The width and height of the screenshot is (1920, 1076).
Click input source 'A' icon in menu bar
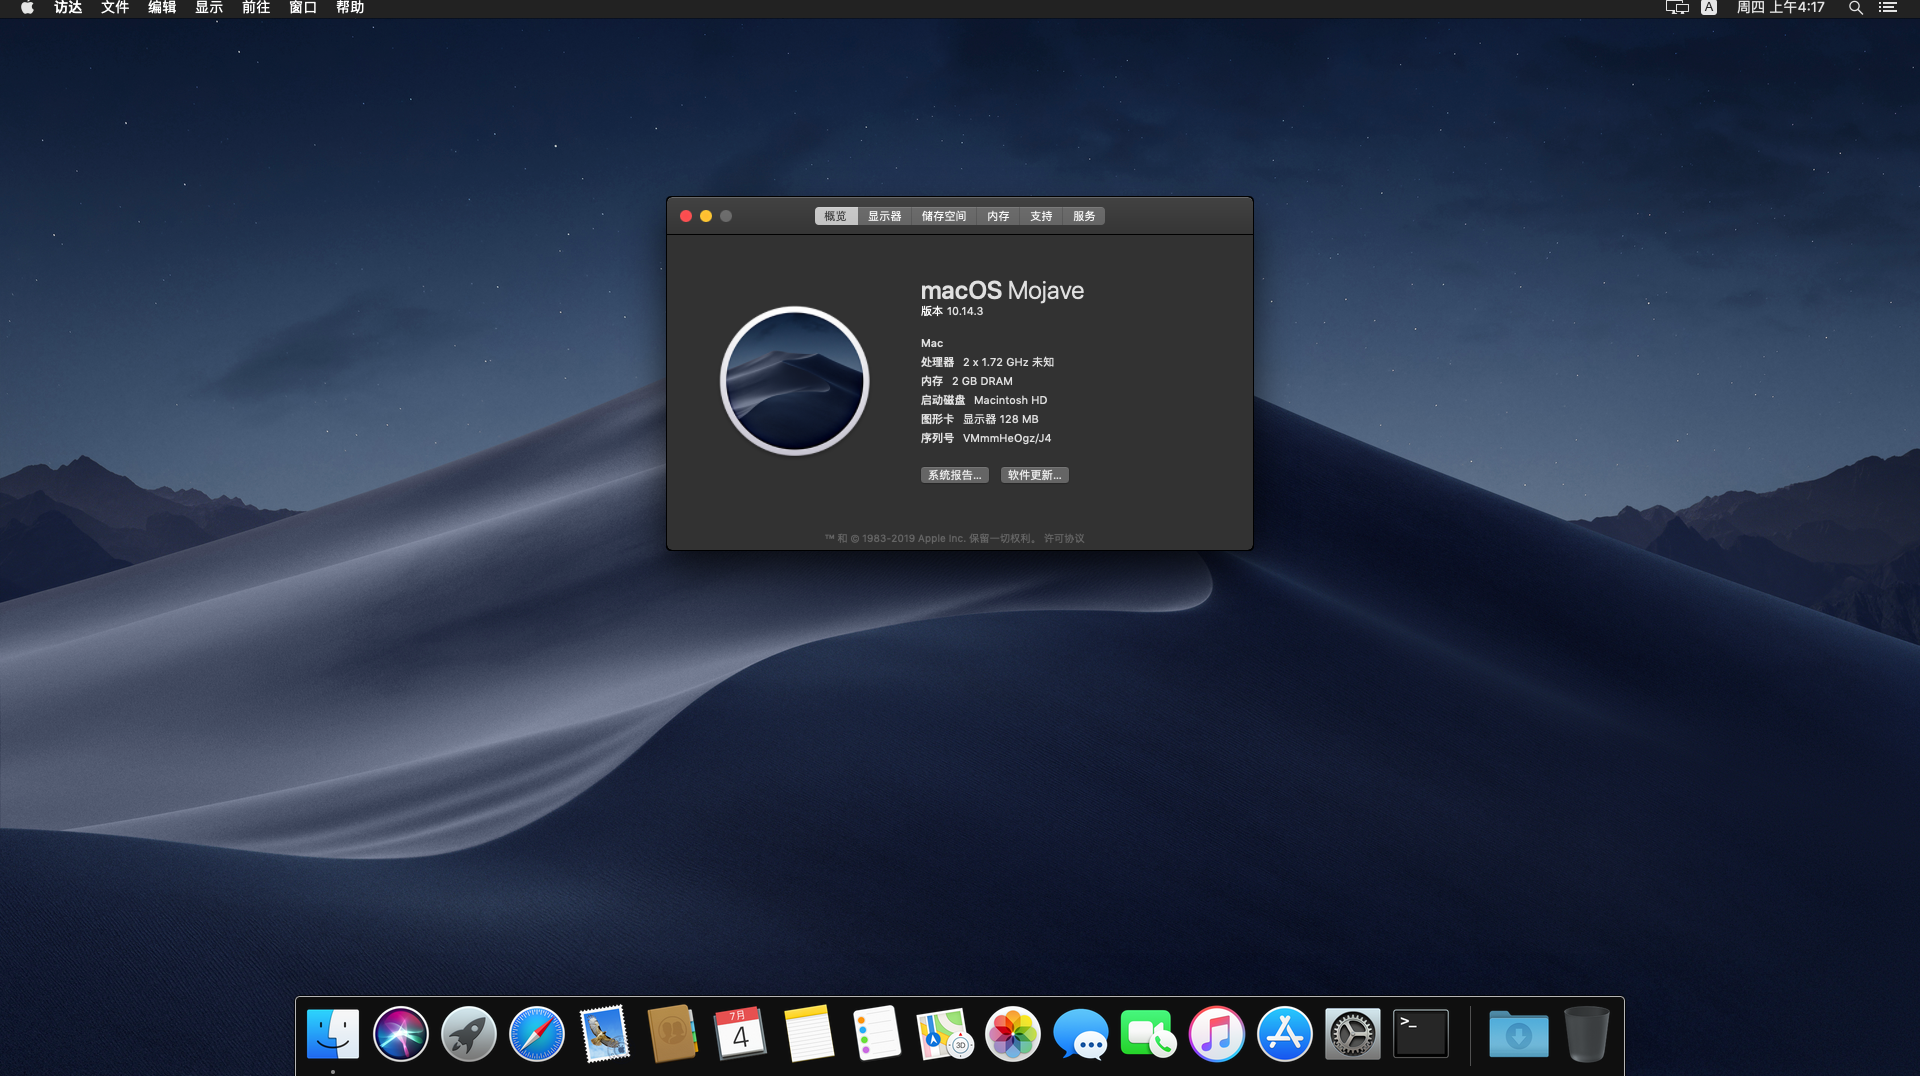click(1709, 8)
